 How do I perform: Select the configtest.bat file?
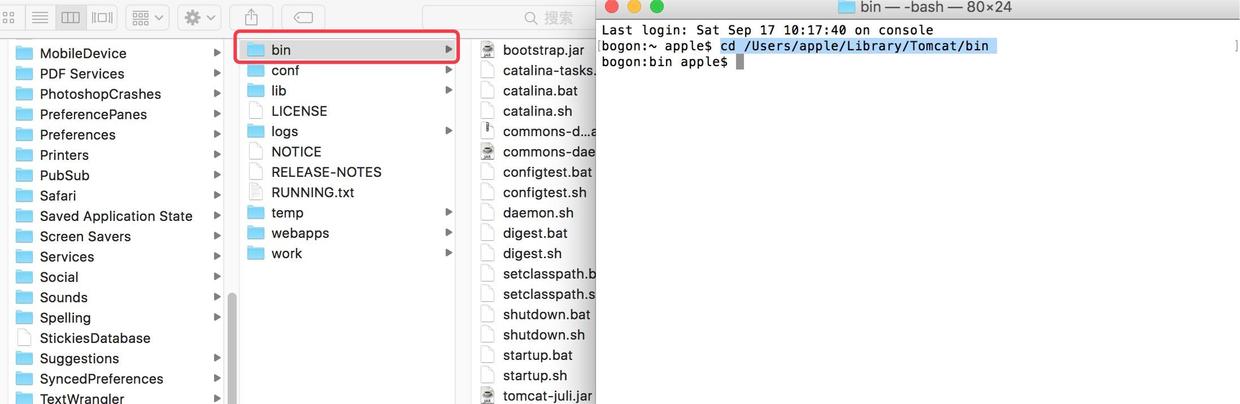(536, 172)
